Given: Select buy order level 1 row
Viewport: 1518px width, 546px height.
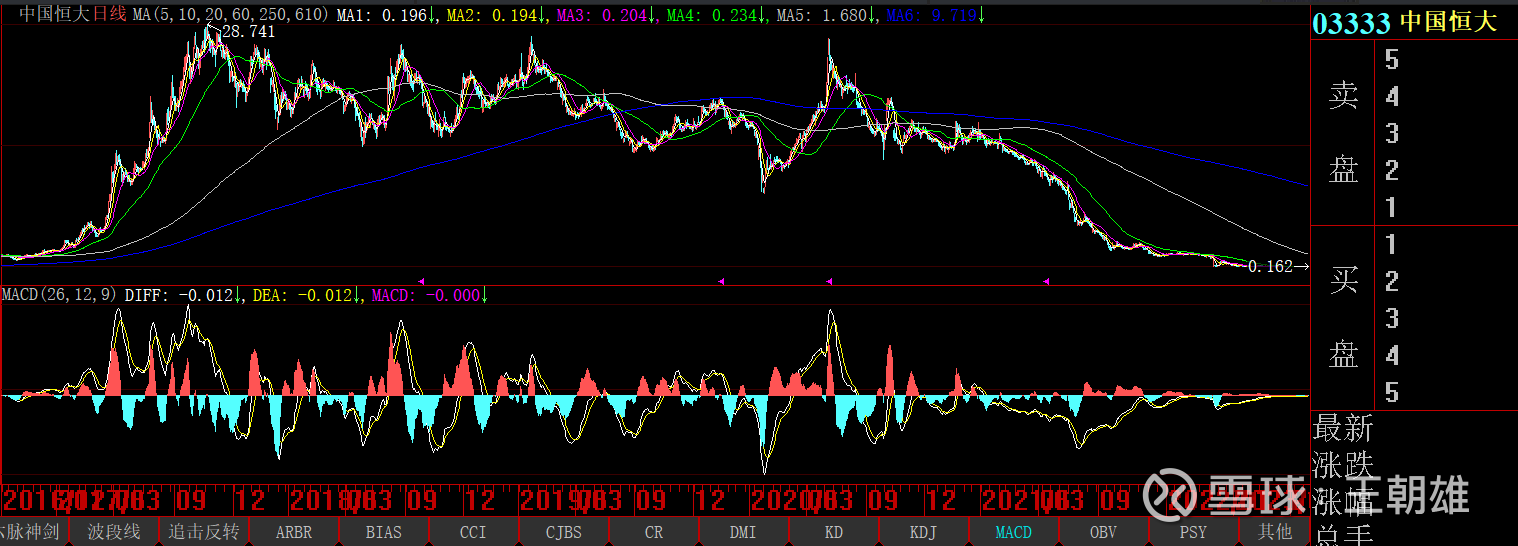Looking at the screenshot, I should tap(1446, 245).
